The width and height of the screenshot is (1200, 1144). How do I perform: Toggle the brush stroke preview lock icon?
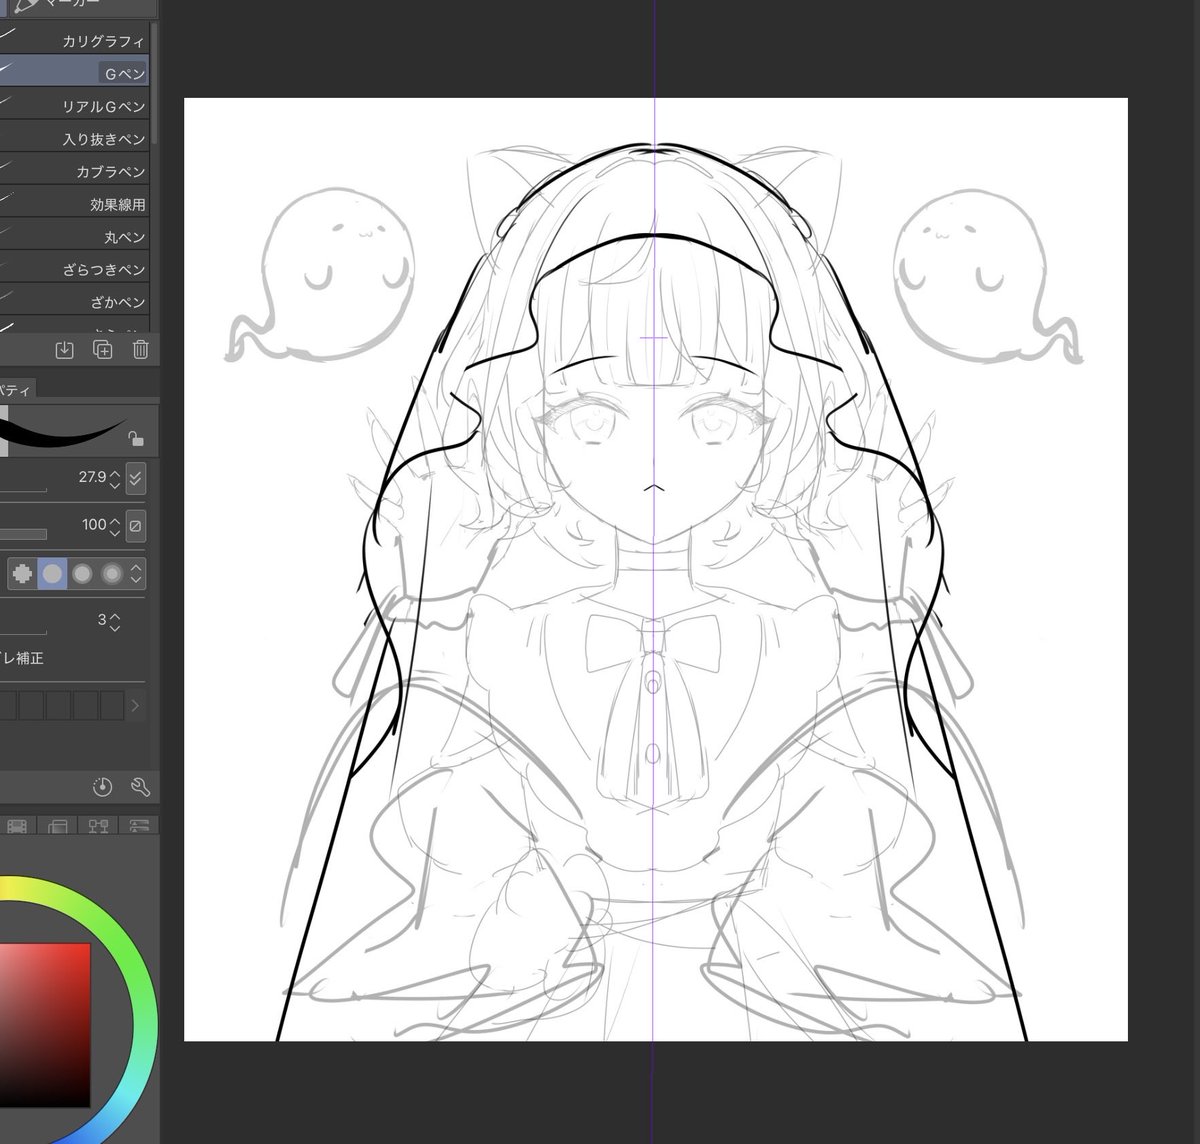pos(136,438)
